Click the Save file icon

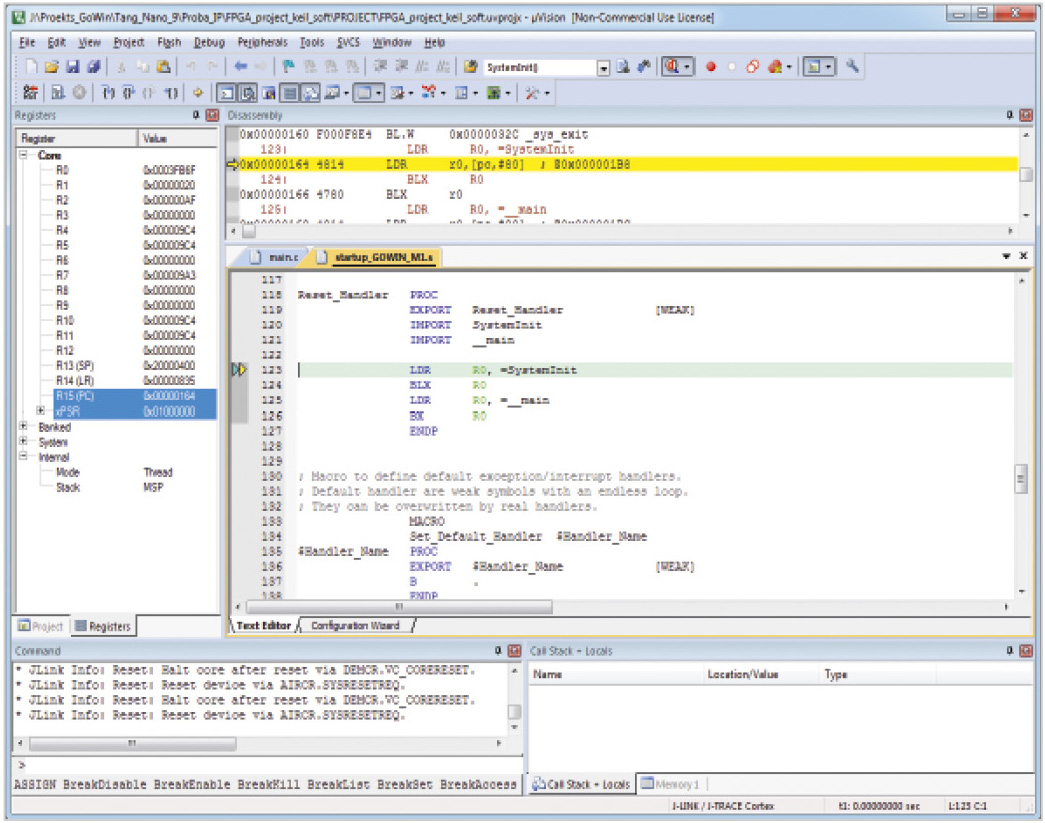pos(72,67)
